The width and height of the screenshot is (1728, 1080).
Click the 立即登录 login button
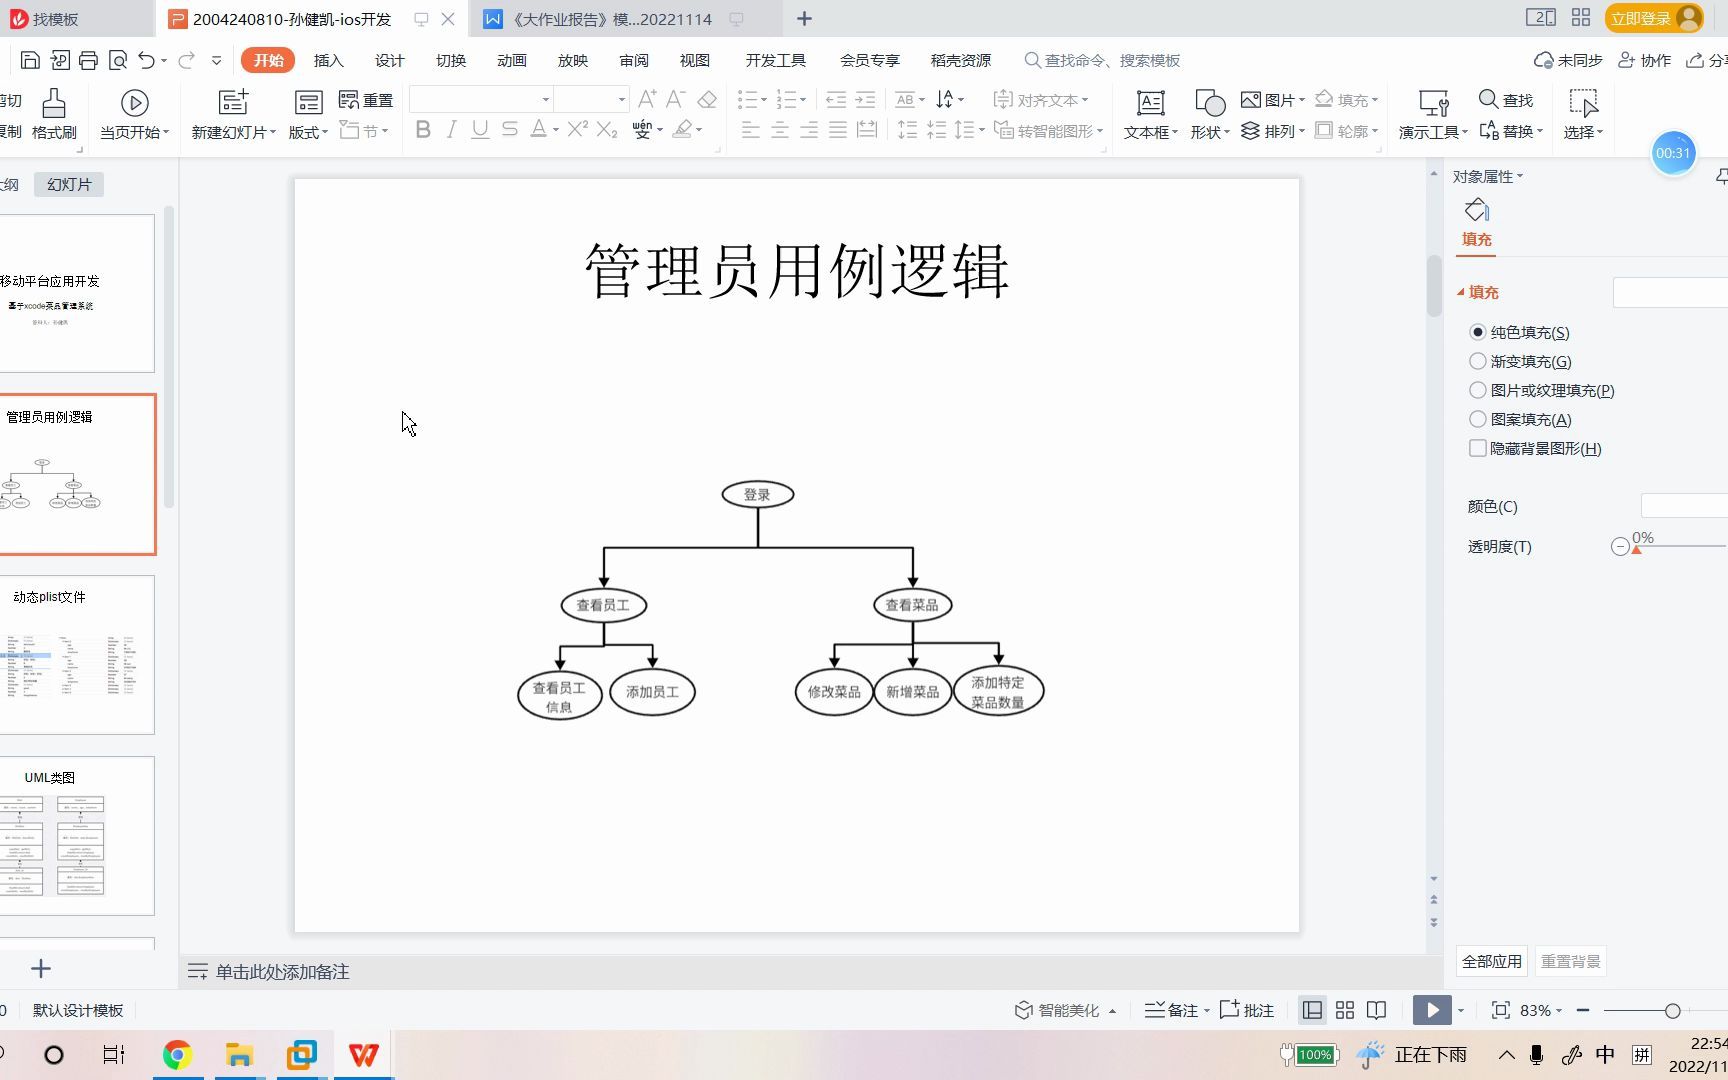(x=1642, y=18)
